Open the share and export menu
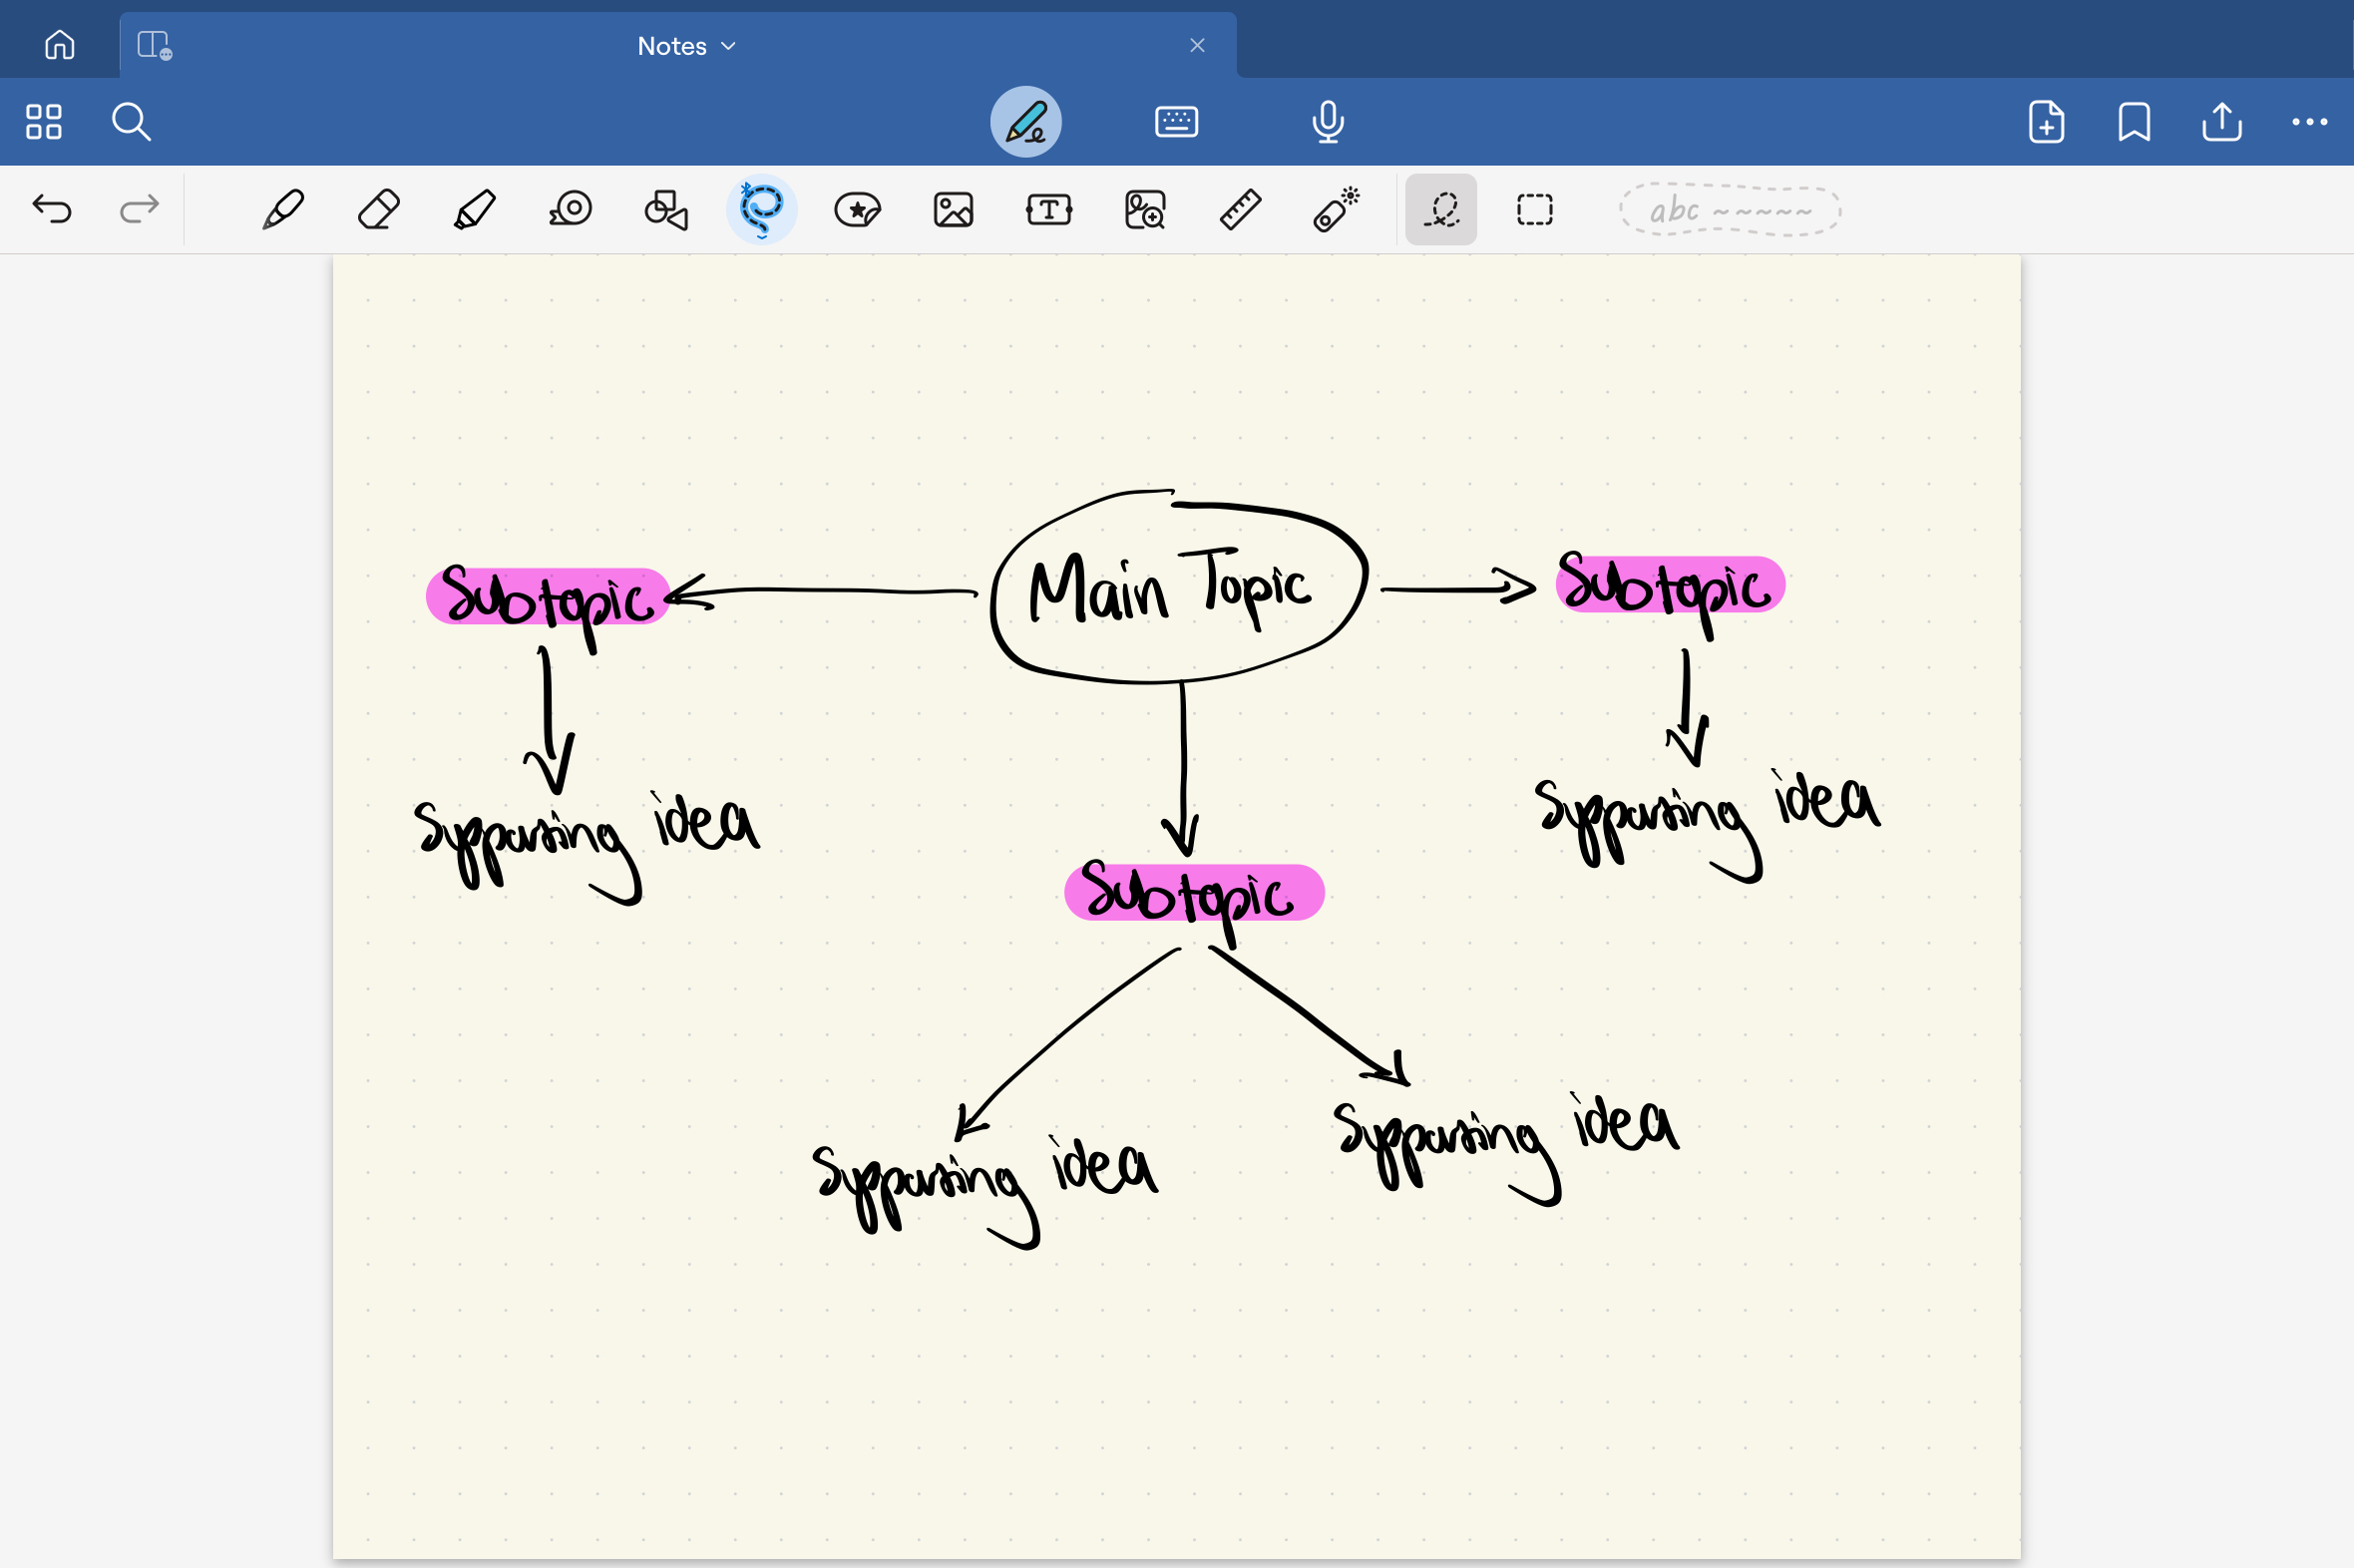 2221,122
